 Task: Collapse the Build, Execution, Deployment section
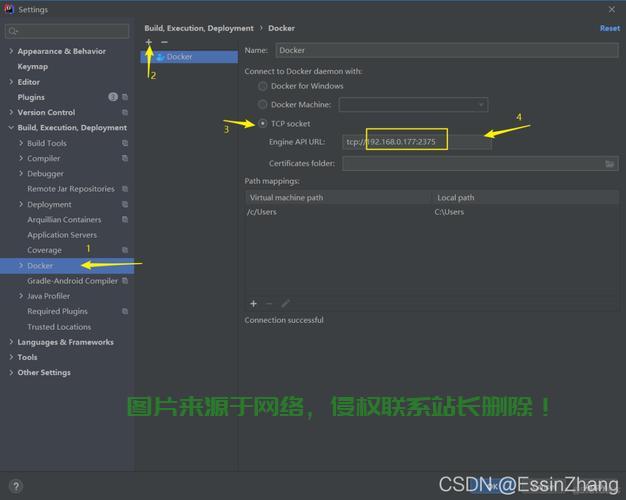tap(11, 128)
